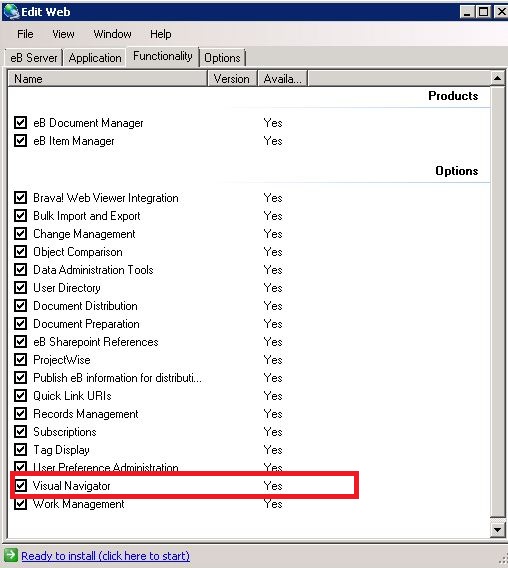This screenshot has height=568, width=508.
Task: Click Ready to install link
Action: click(x=105, y=556)
